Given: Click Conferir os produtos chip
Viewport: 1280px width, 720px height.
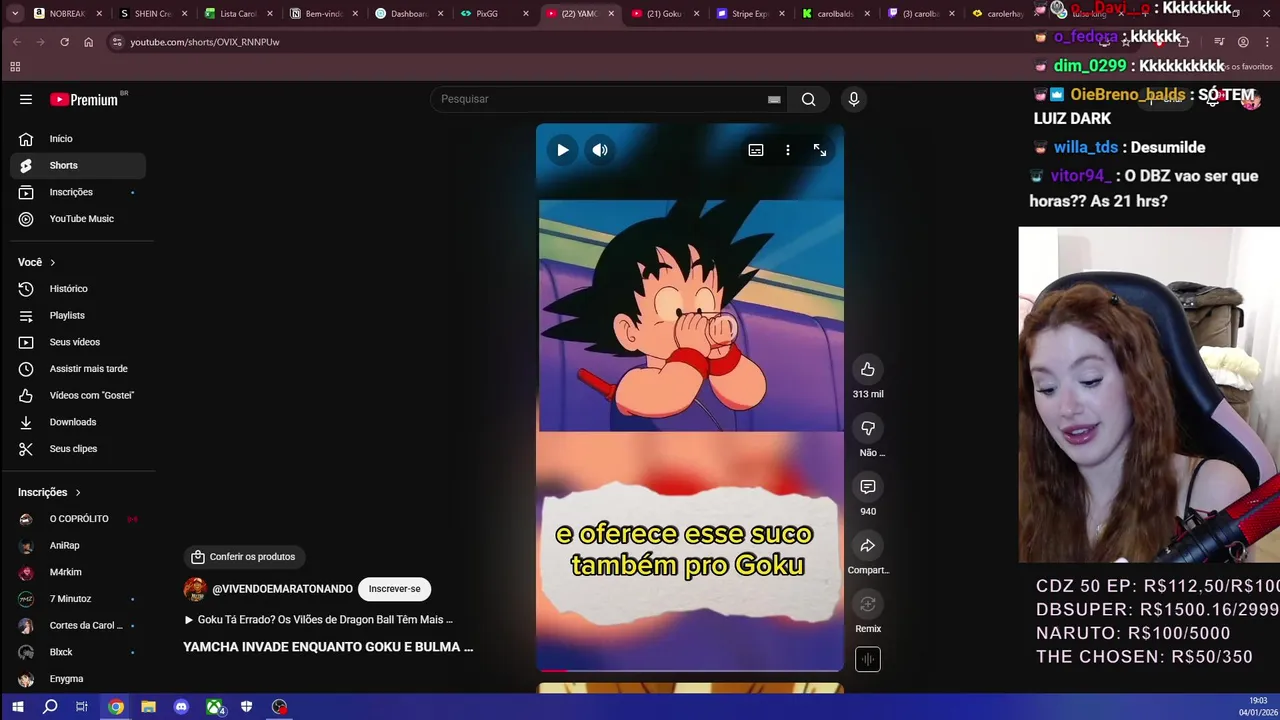Looking at the screenshot, I should click(245, 557).
